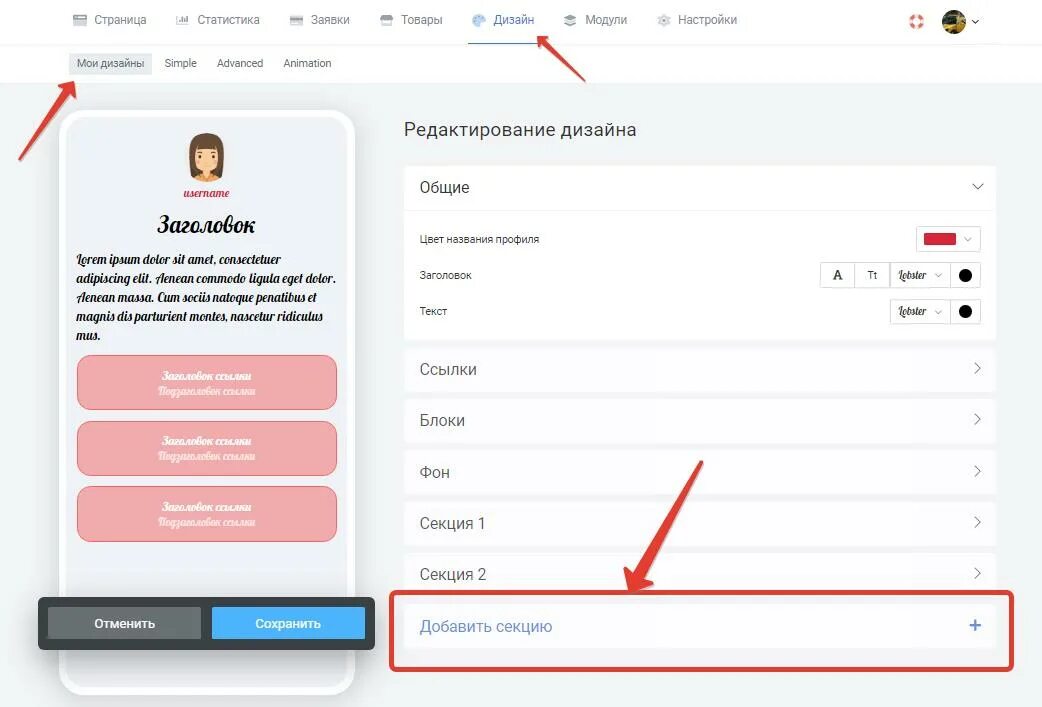Open the Заголовок Lobster font dropdown
The image size is (1042, 707).
(x=920, y=275)
